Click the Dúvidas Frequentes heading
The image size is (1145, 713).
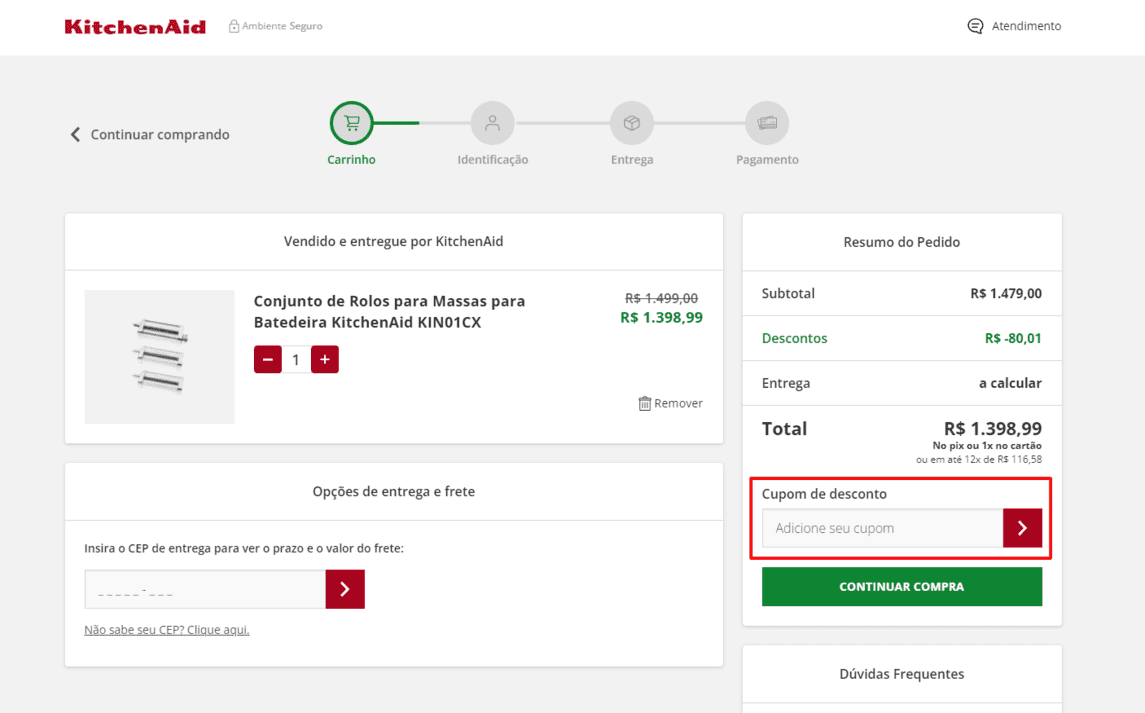pos(902,674)
